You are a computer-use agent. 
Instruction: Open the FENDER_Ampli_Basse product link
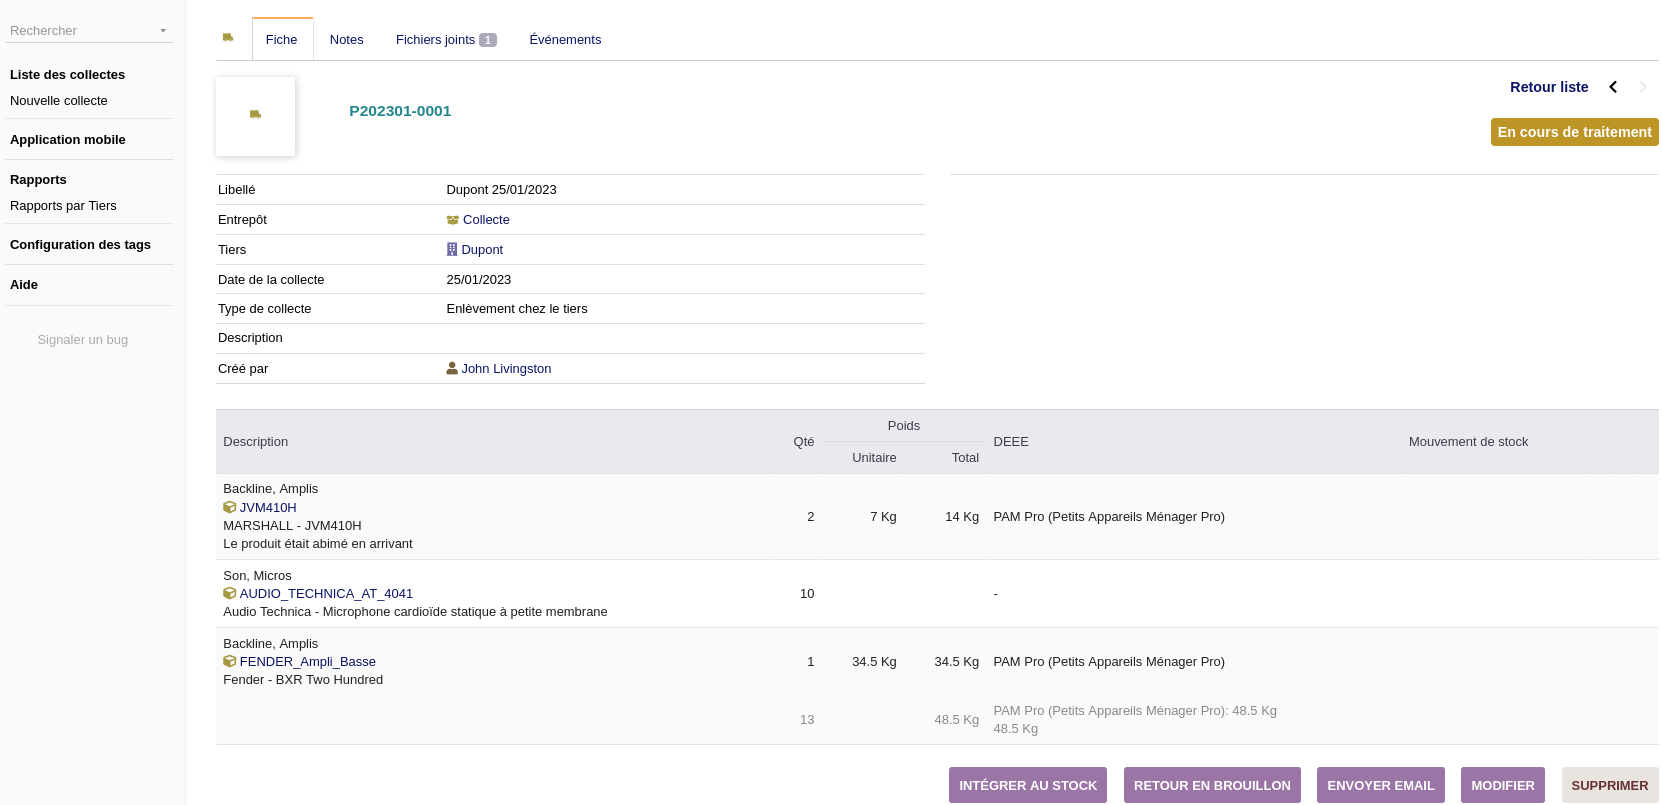(308, 662)
